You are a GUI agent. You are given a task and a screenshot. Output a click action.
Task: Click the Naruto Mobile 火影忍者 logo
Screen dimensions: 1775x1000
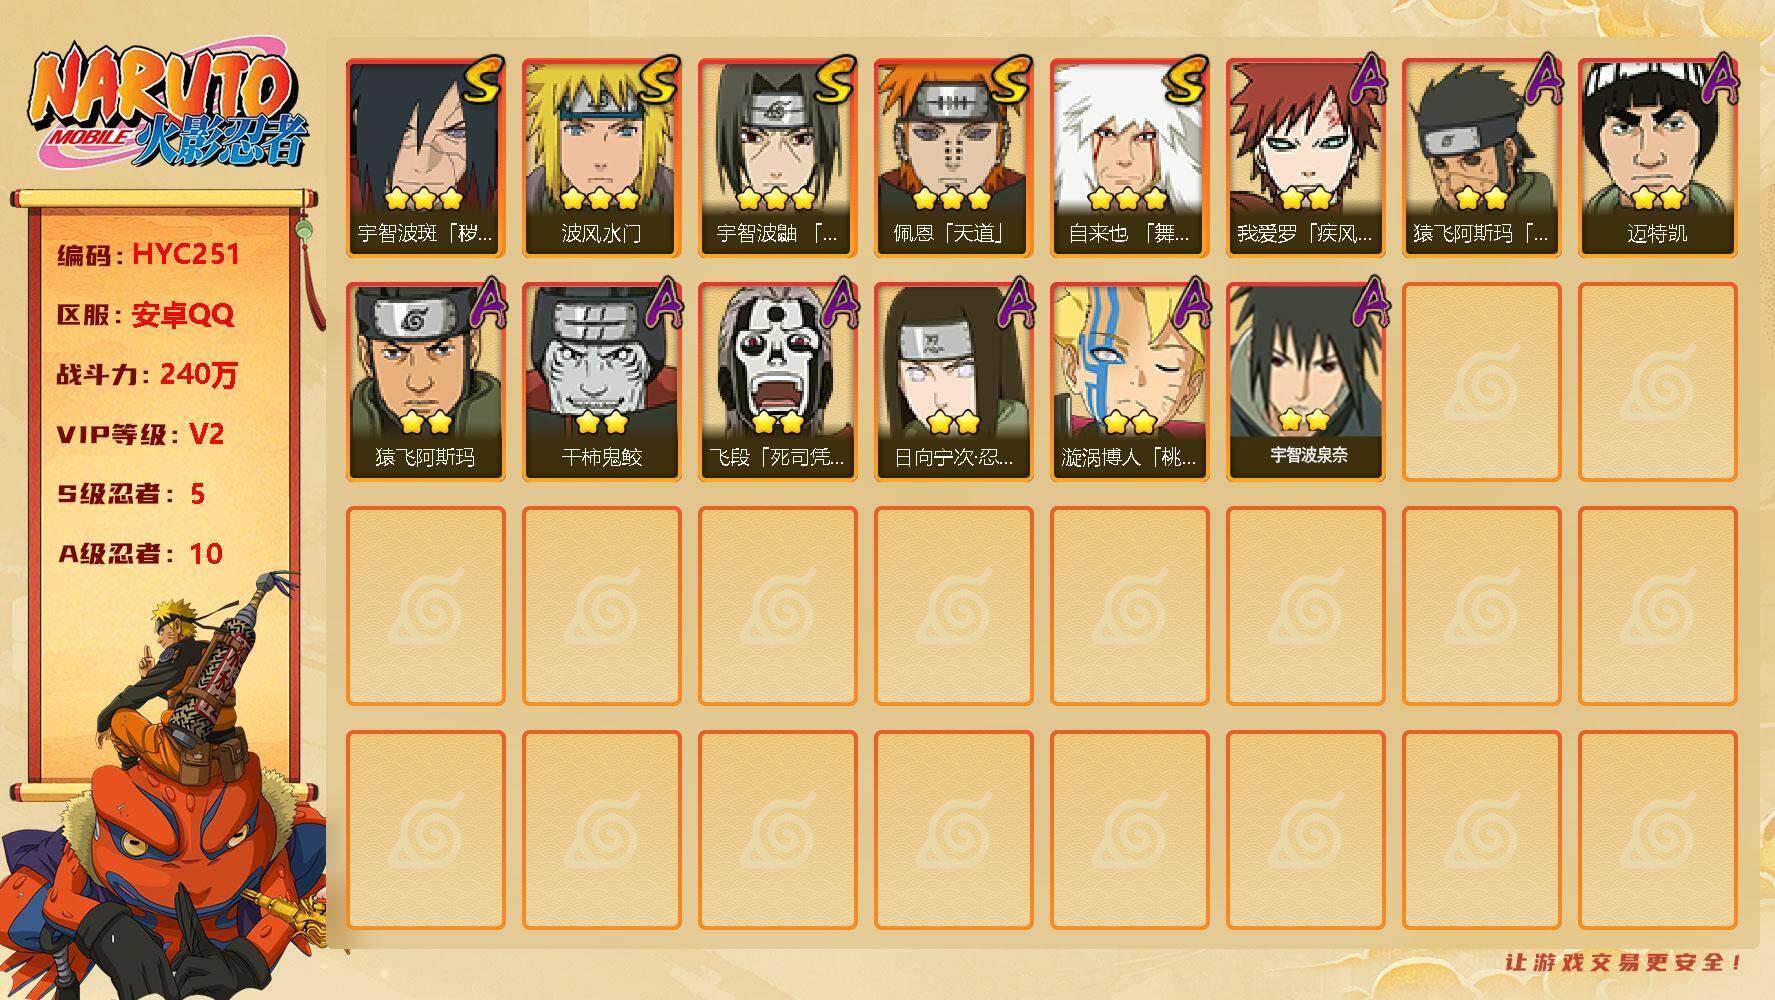[x=169, y=108]
